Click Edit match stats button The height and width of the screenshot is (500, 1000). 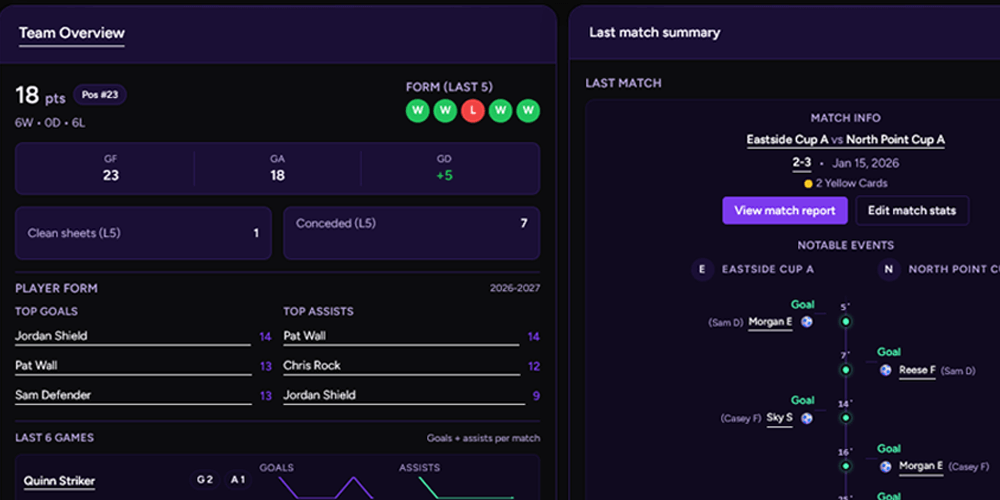[x=912, y=210]
